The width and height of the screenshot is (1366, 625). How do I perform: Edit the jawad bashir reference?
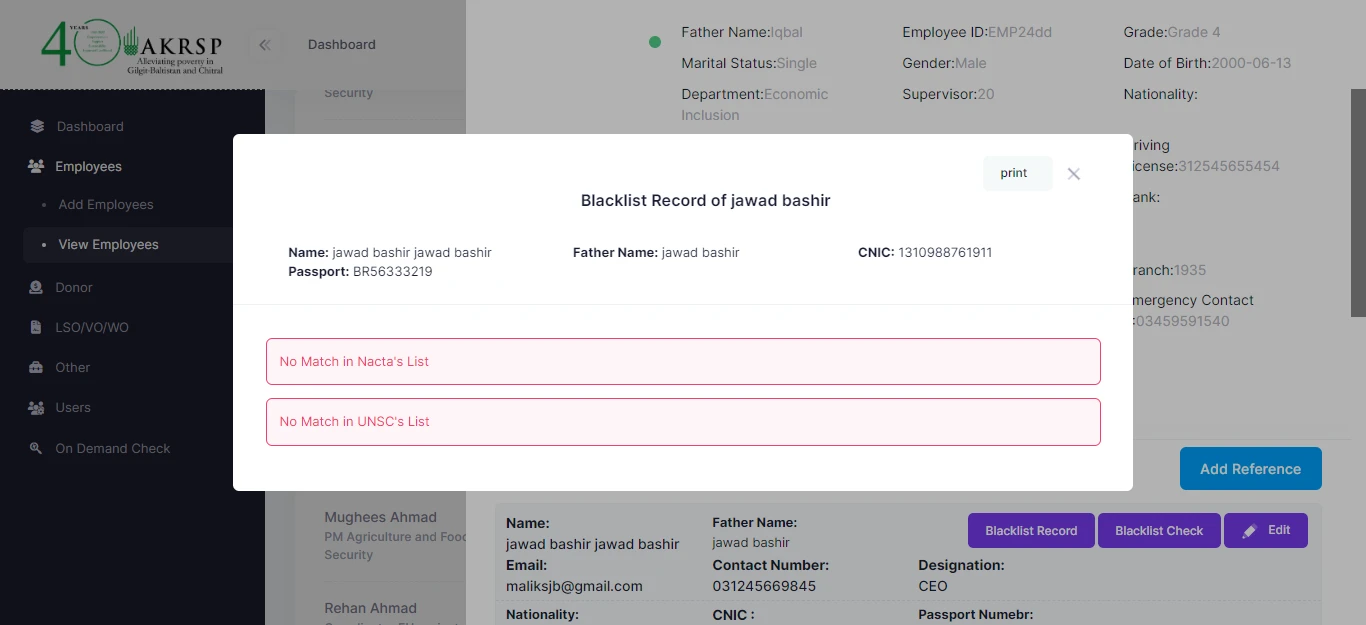tap(1266, 531)
